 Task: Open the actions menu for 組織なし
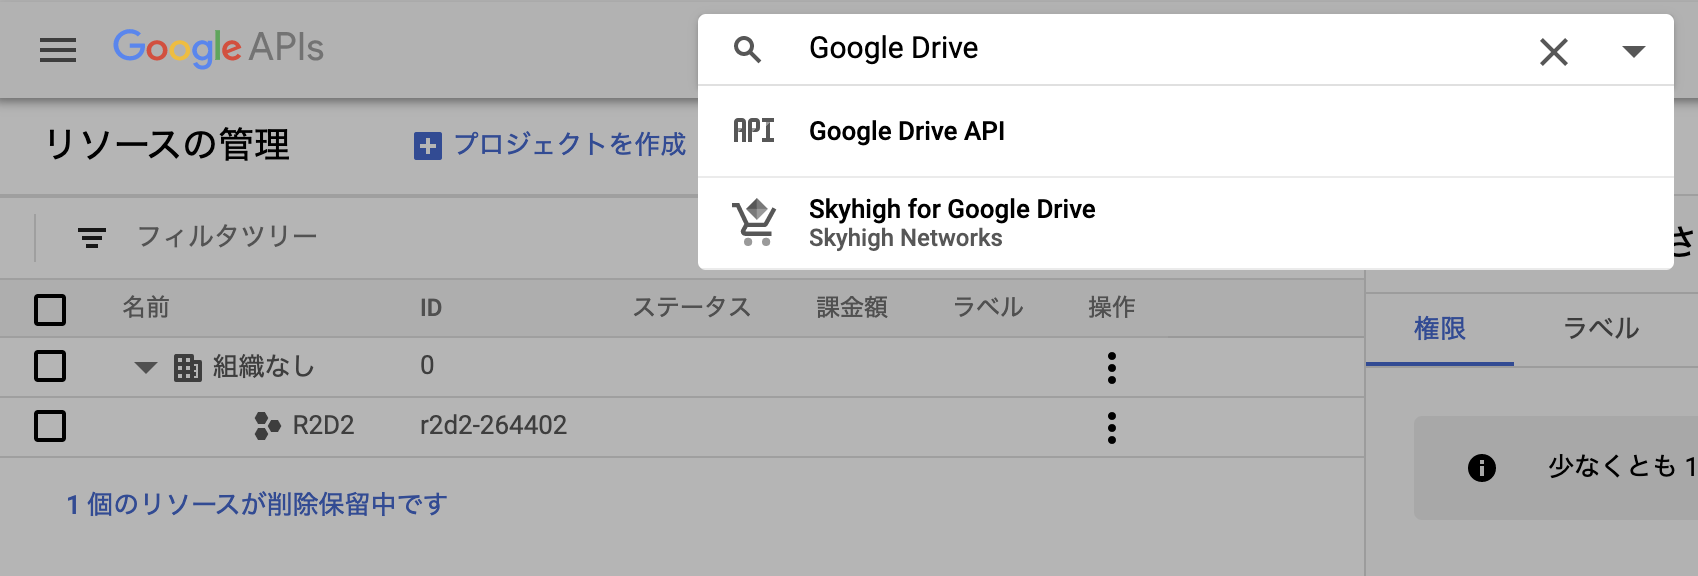[x=1111, y=368]
